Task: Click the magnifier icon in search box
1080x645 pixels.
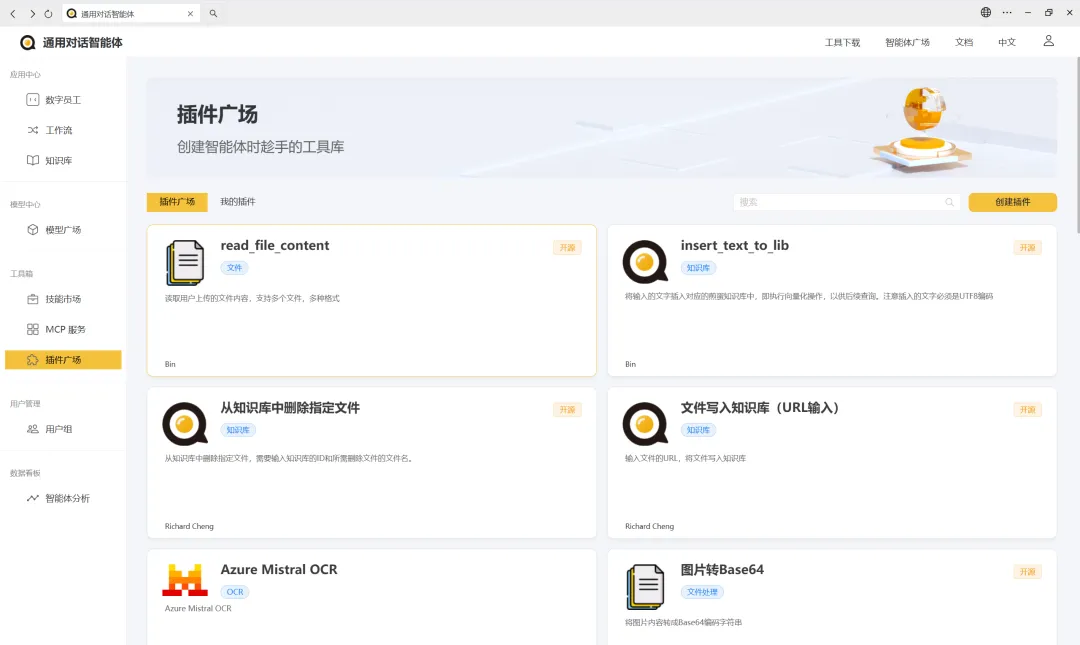Action: click(x=949, y=202)
